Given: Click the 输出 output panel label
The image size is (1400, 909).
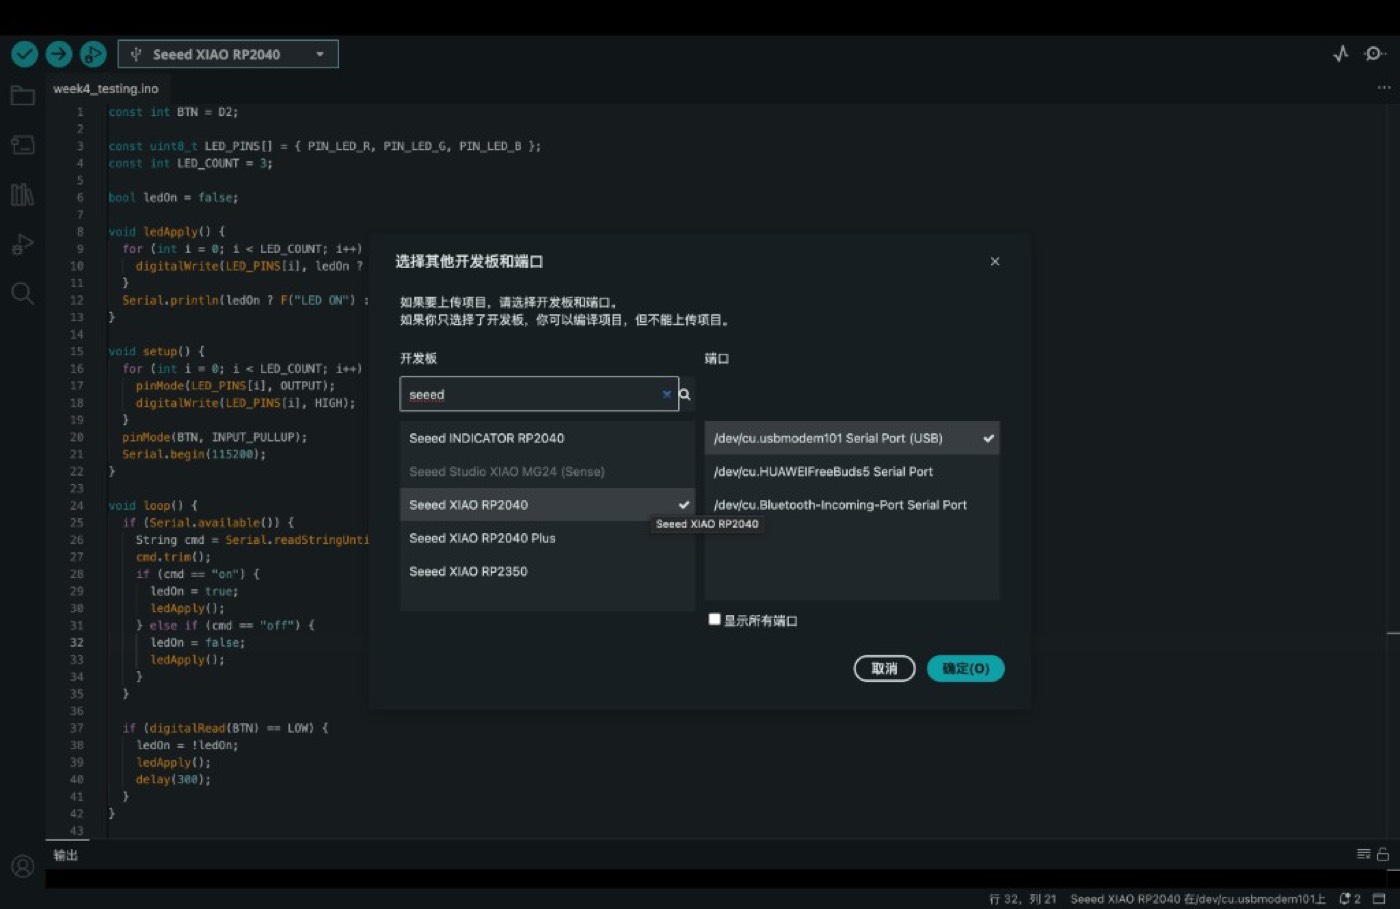Looking at the screenshot, I should click(65, 855).
